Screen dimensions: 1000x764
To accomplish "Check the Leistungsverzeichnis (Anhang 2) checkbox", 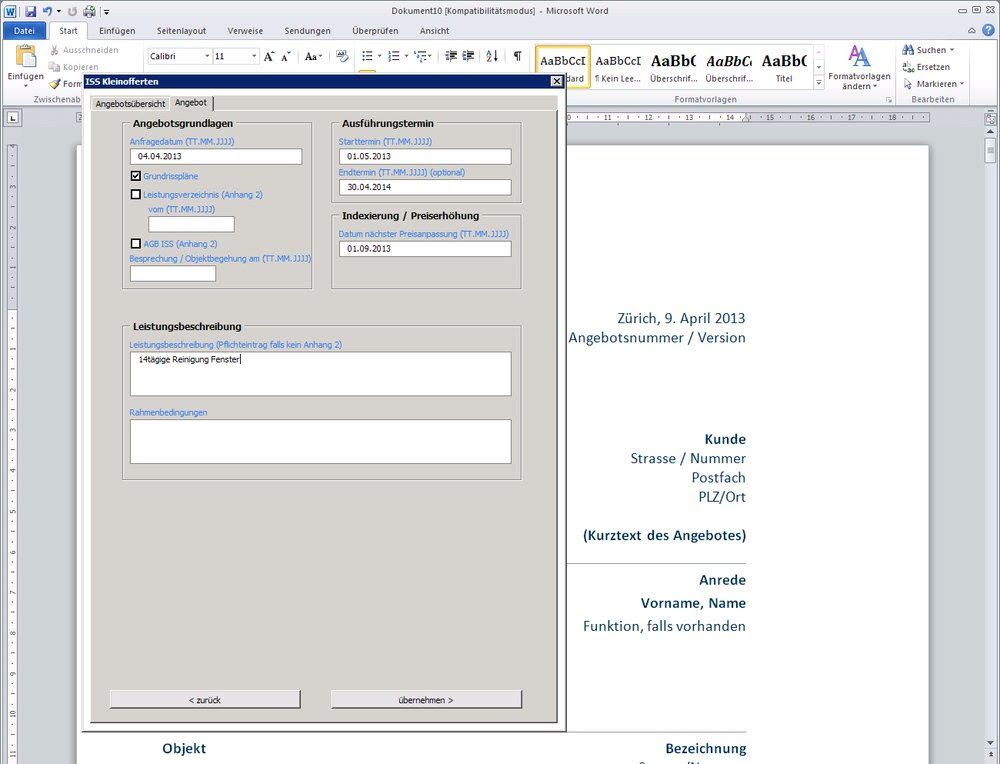I will pos(135,195).
